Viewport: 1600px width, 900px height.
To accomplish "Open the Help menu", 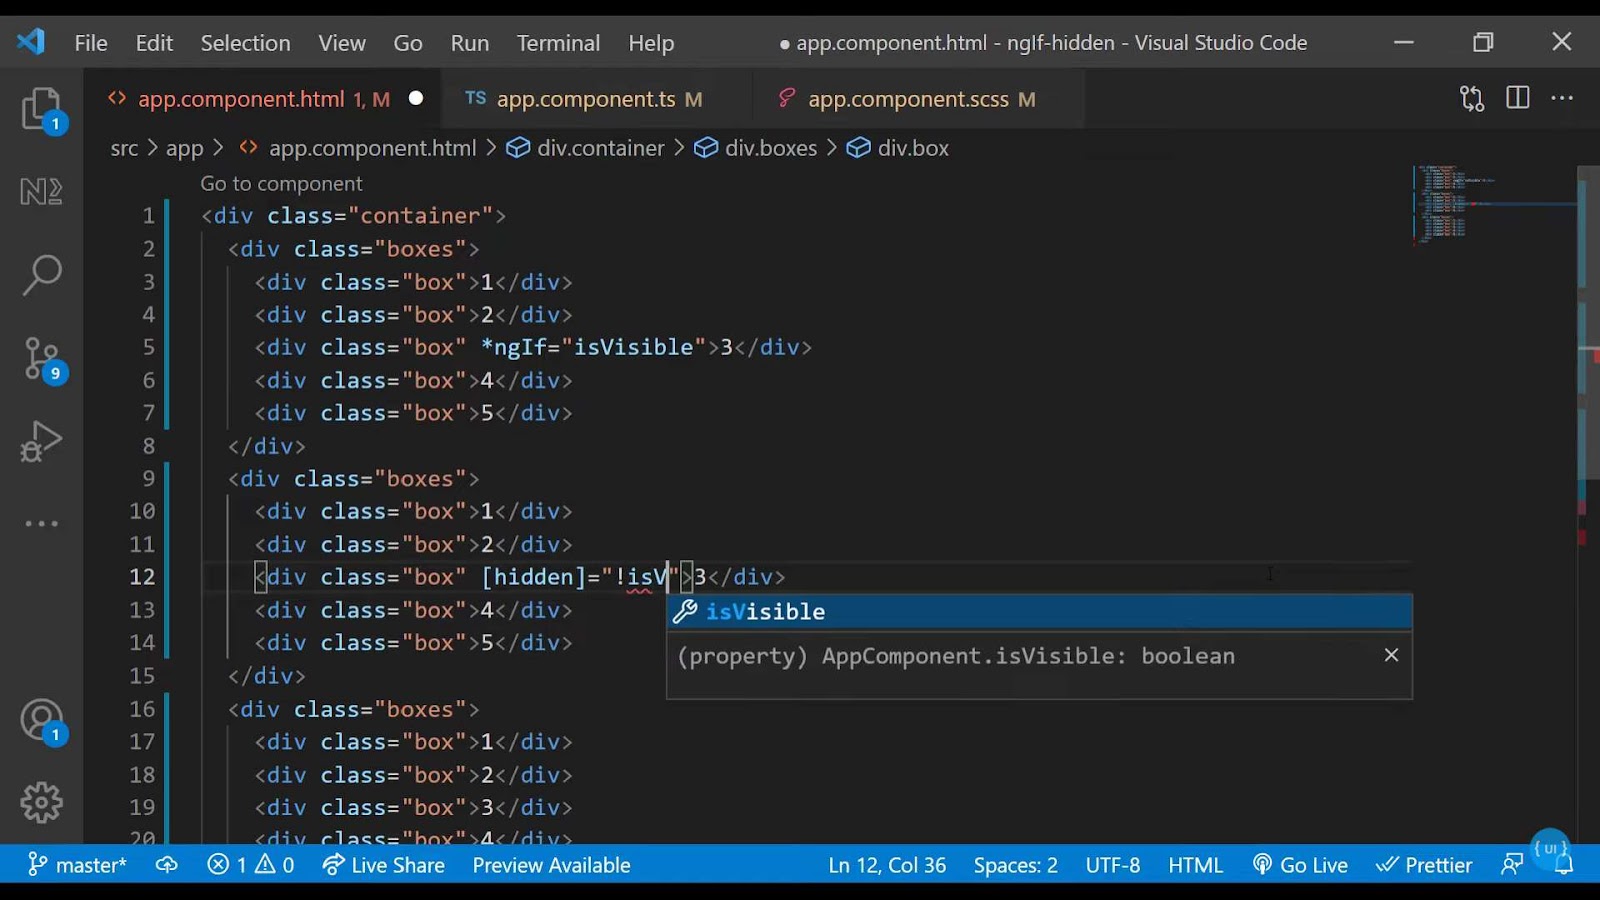I will coord(651,43).
